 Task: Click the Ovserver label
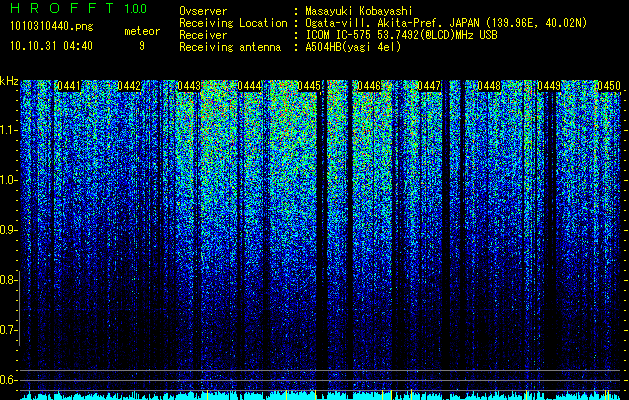coord(203,11)
